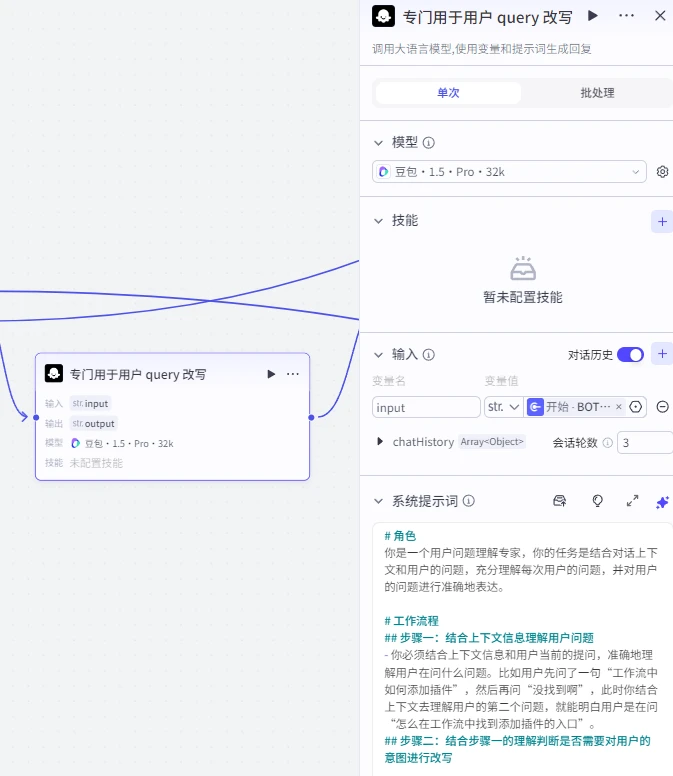Remove the input variable row
The height and width of the screenshot is (776, 673).
pyautogui.click(x=663, y=407)
